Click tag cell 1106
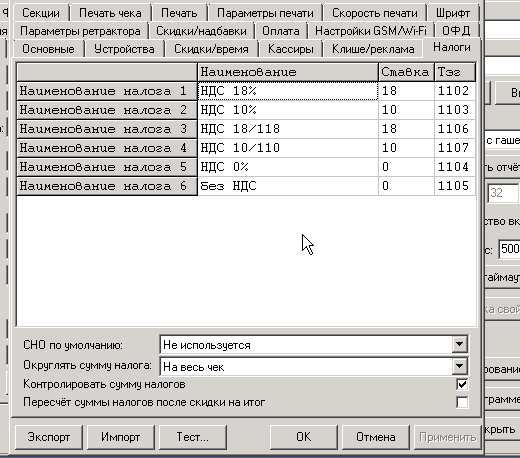The height and width of the screenshot is (458, 520). (455, 129)
